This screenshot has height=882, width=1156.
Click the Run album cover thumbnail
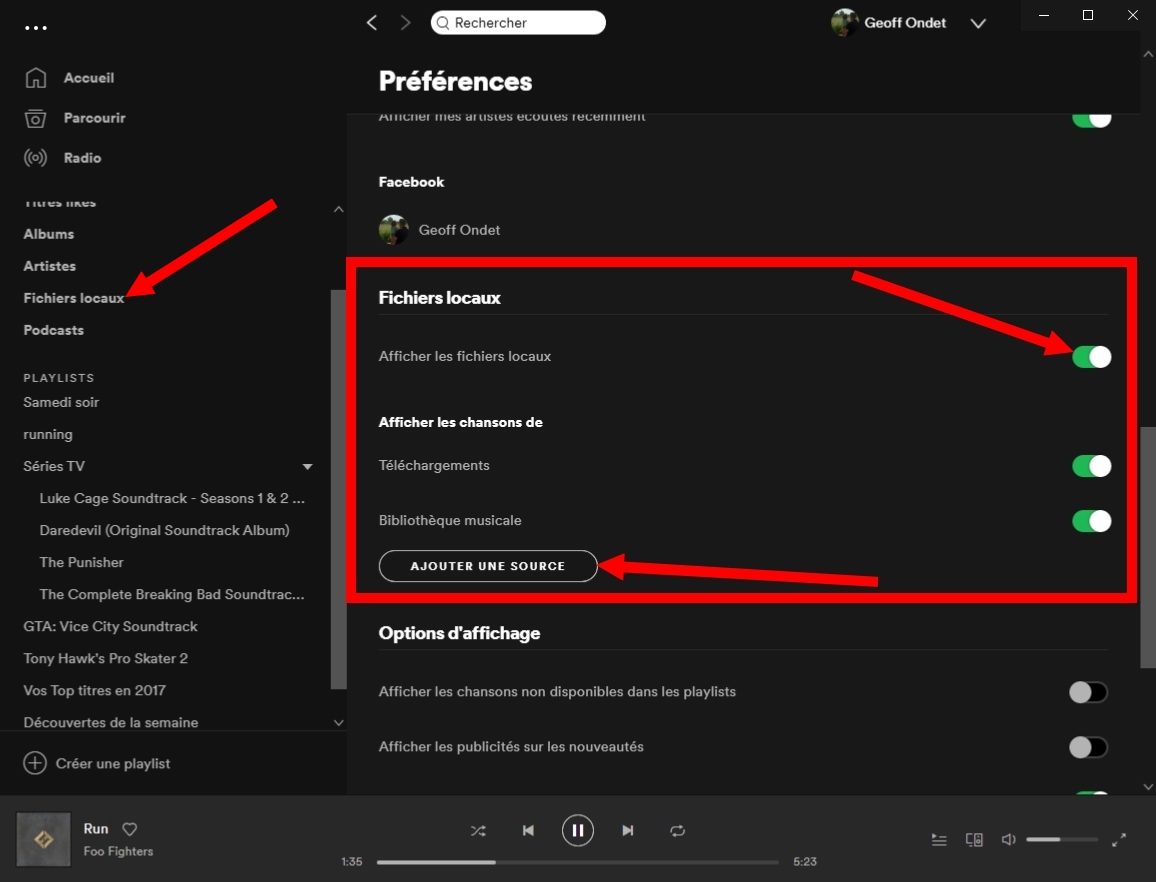point(43,839)
